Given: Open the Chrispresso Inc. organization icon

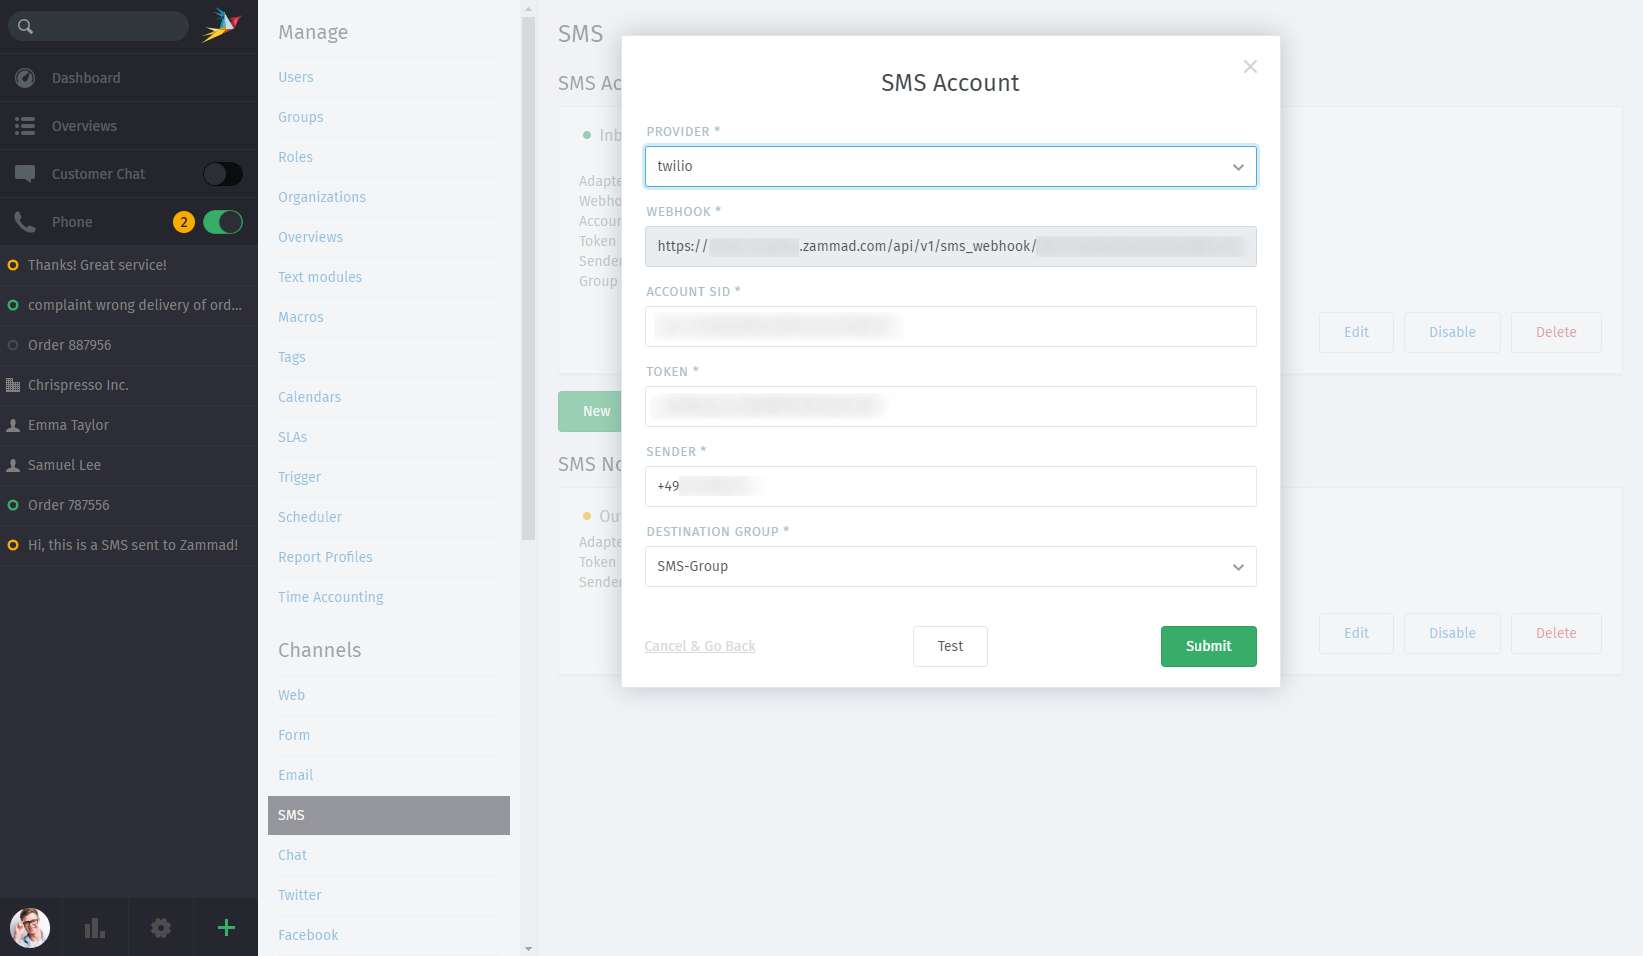Looking at the screenshot, I should click(x=13, y=385).
